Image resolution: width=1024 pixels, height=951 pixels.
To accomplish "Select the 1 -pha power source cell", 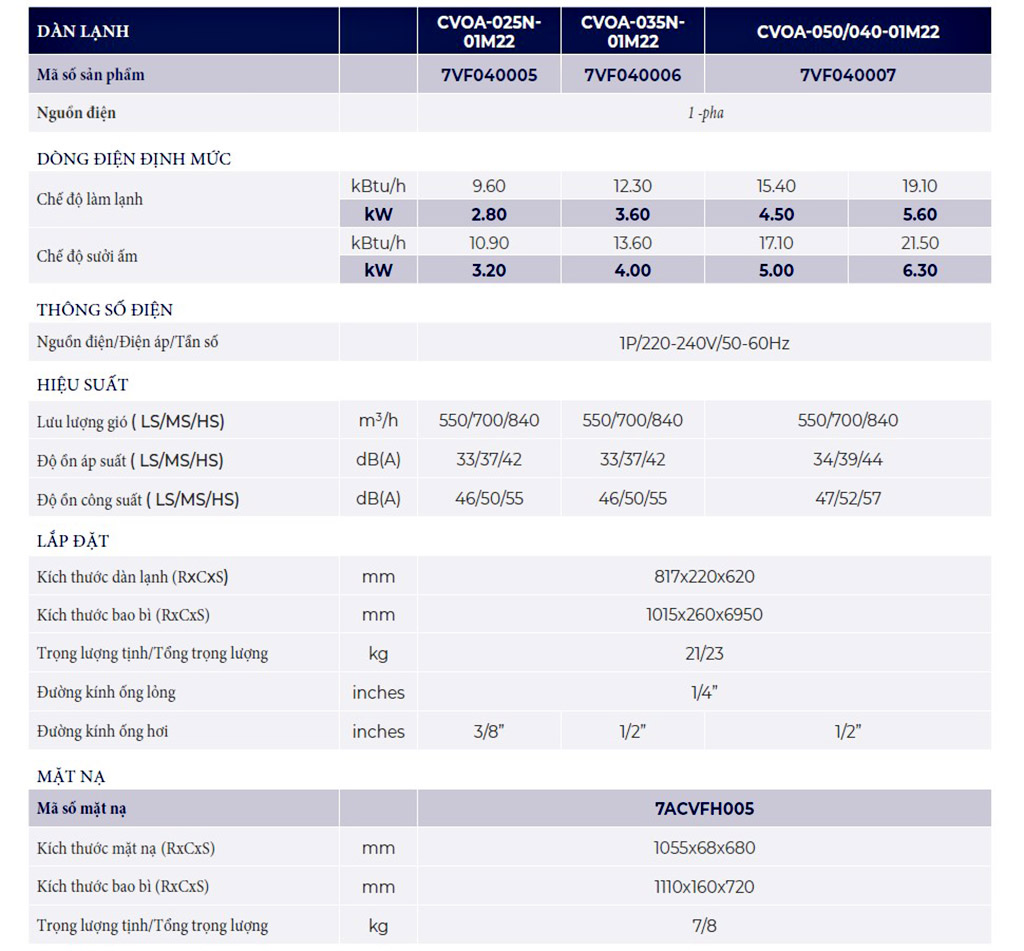I will 704,113.
